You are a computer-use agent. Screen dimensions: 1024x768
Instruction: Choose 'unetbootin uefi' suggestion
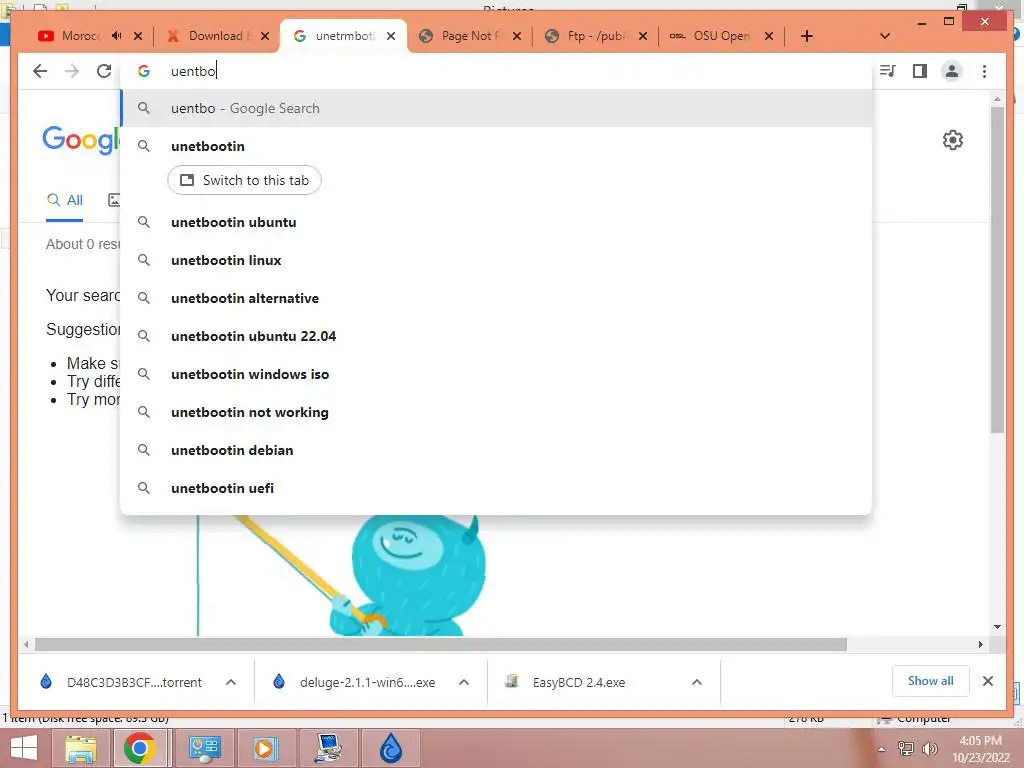496,488
